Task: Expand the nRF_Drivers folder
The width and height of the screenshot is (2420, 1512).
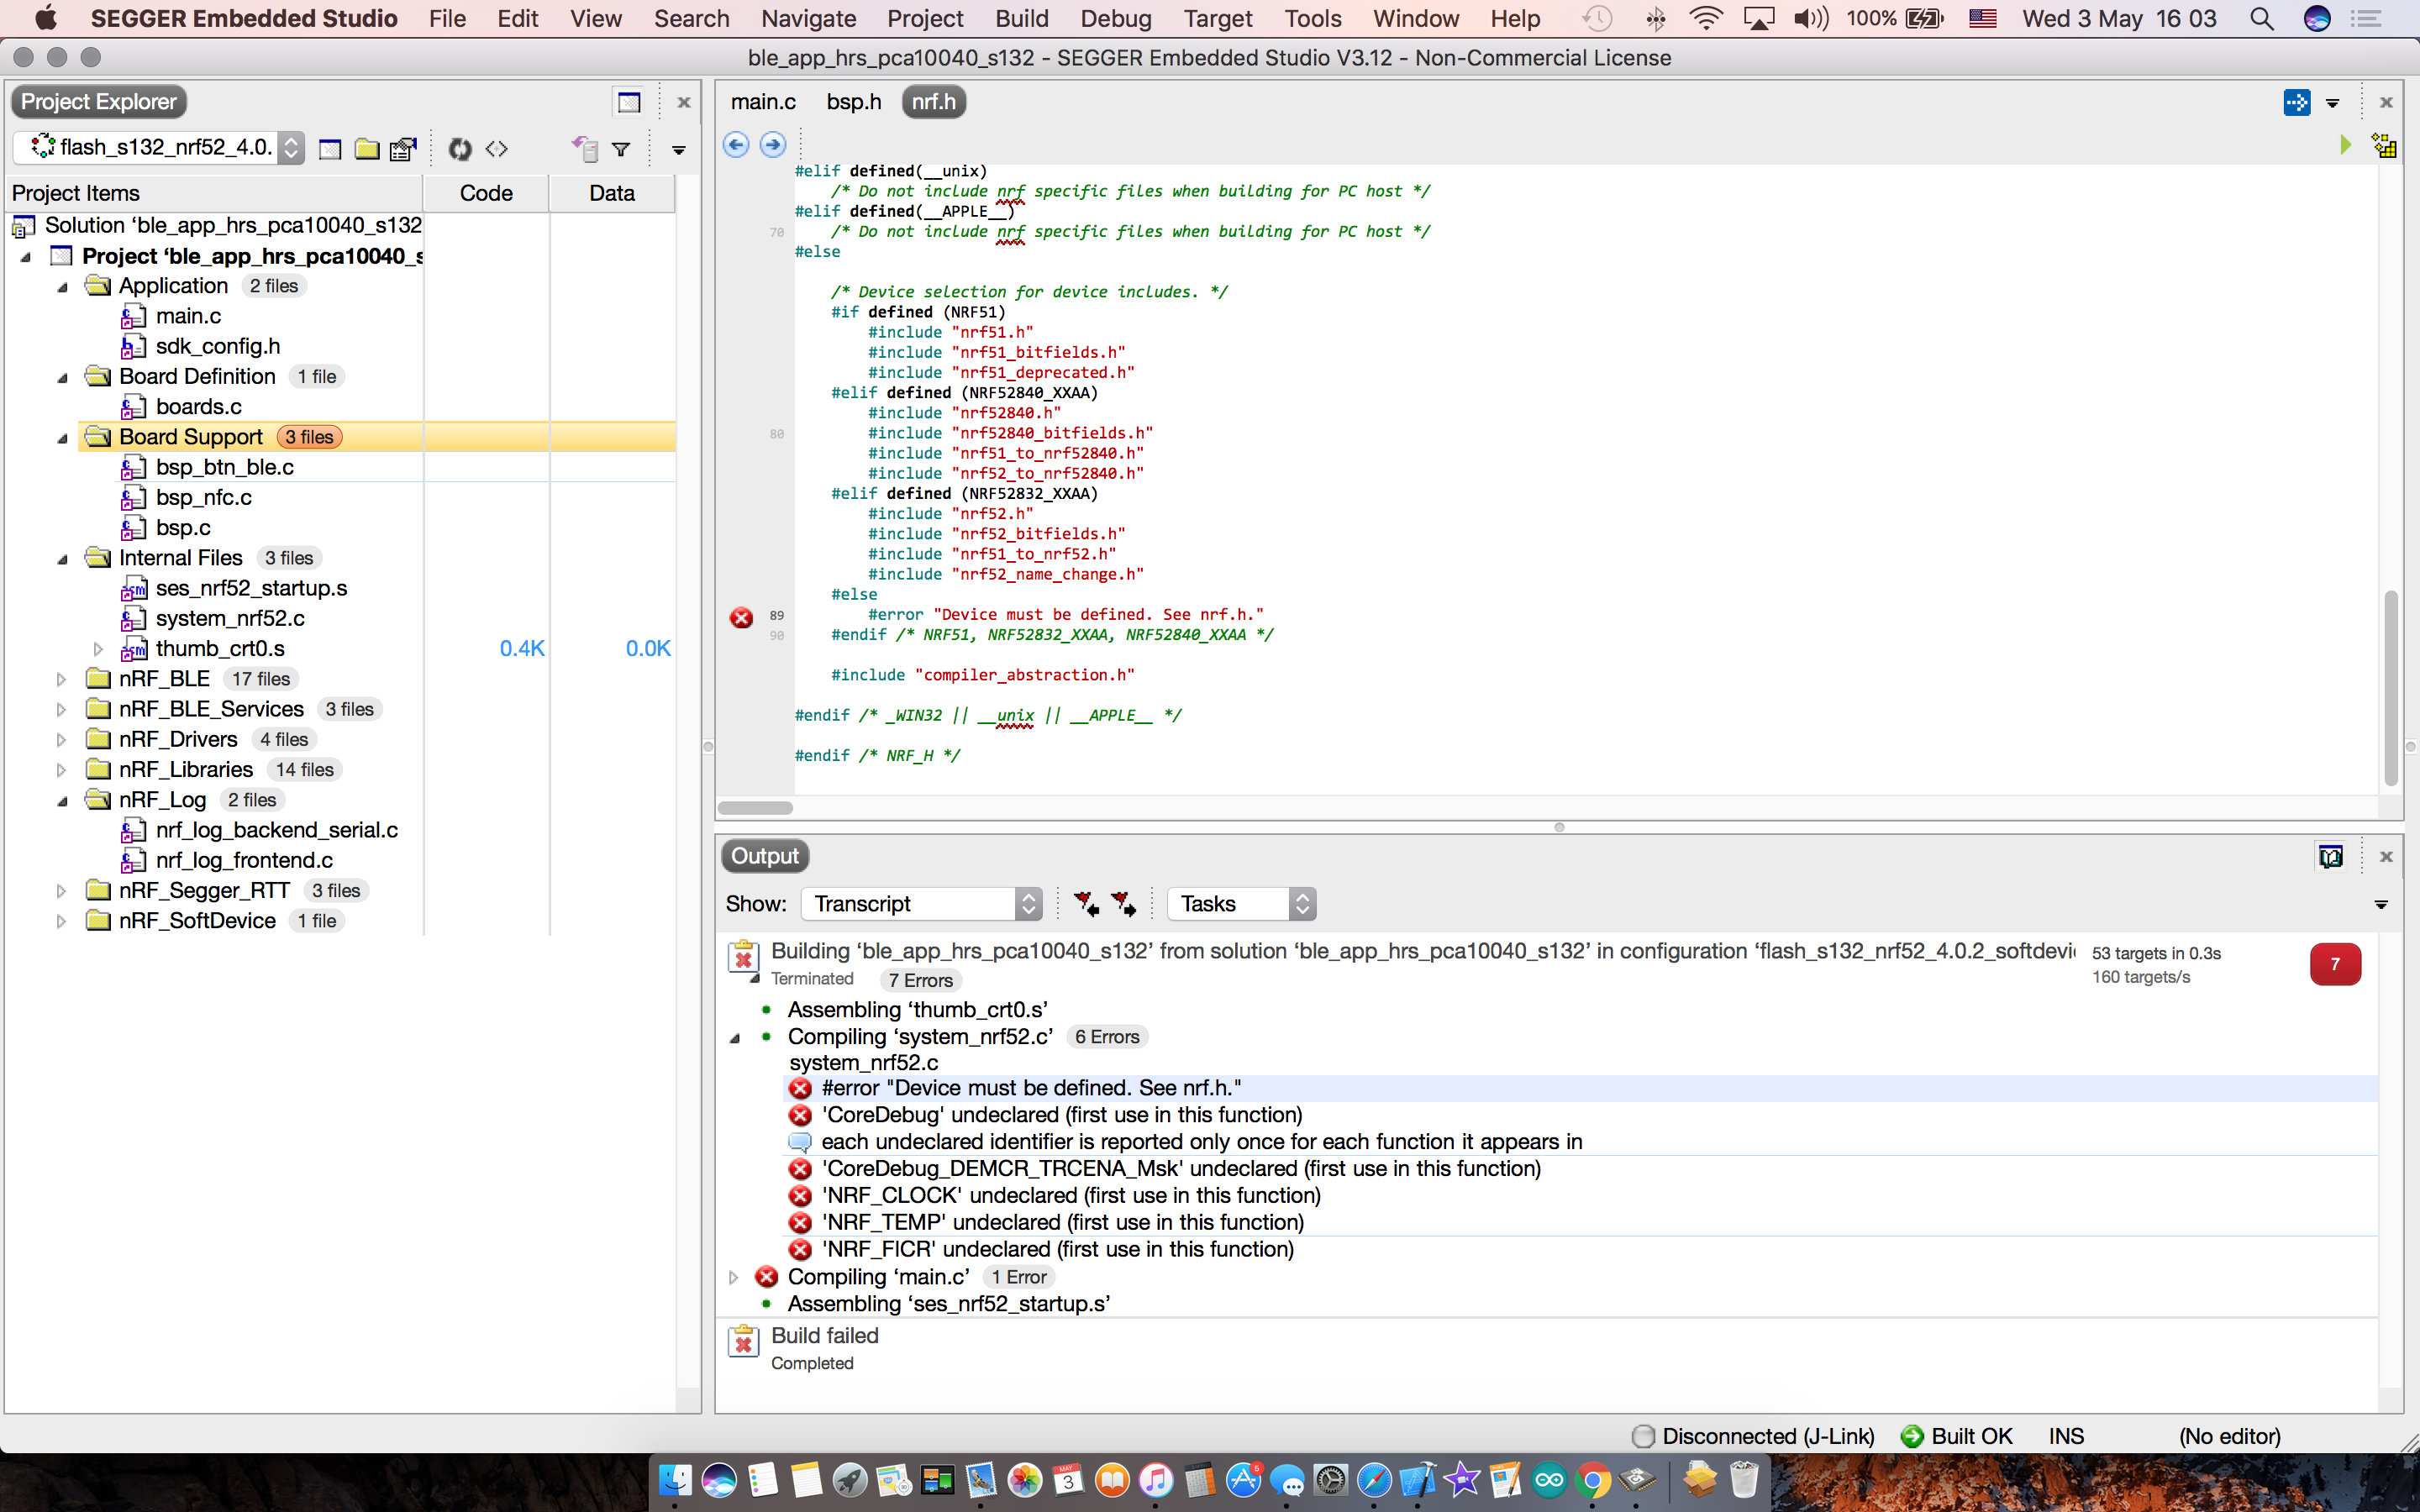Action: [x=61, y=740]
